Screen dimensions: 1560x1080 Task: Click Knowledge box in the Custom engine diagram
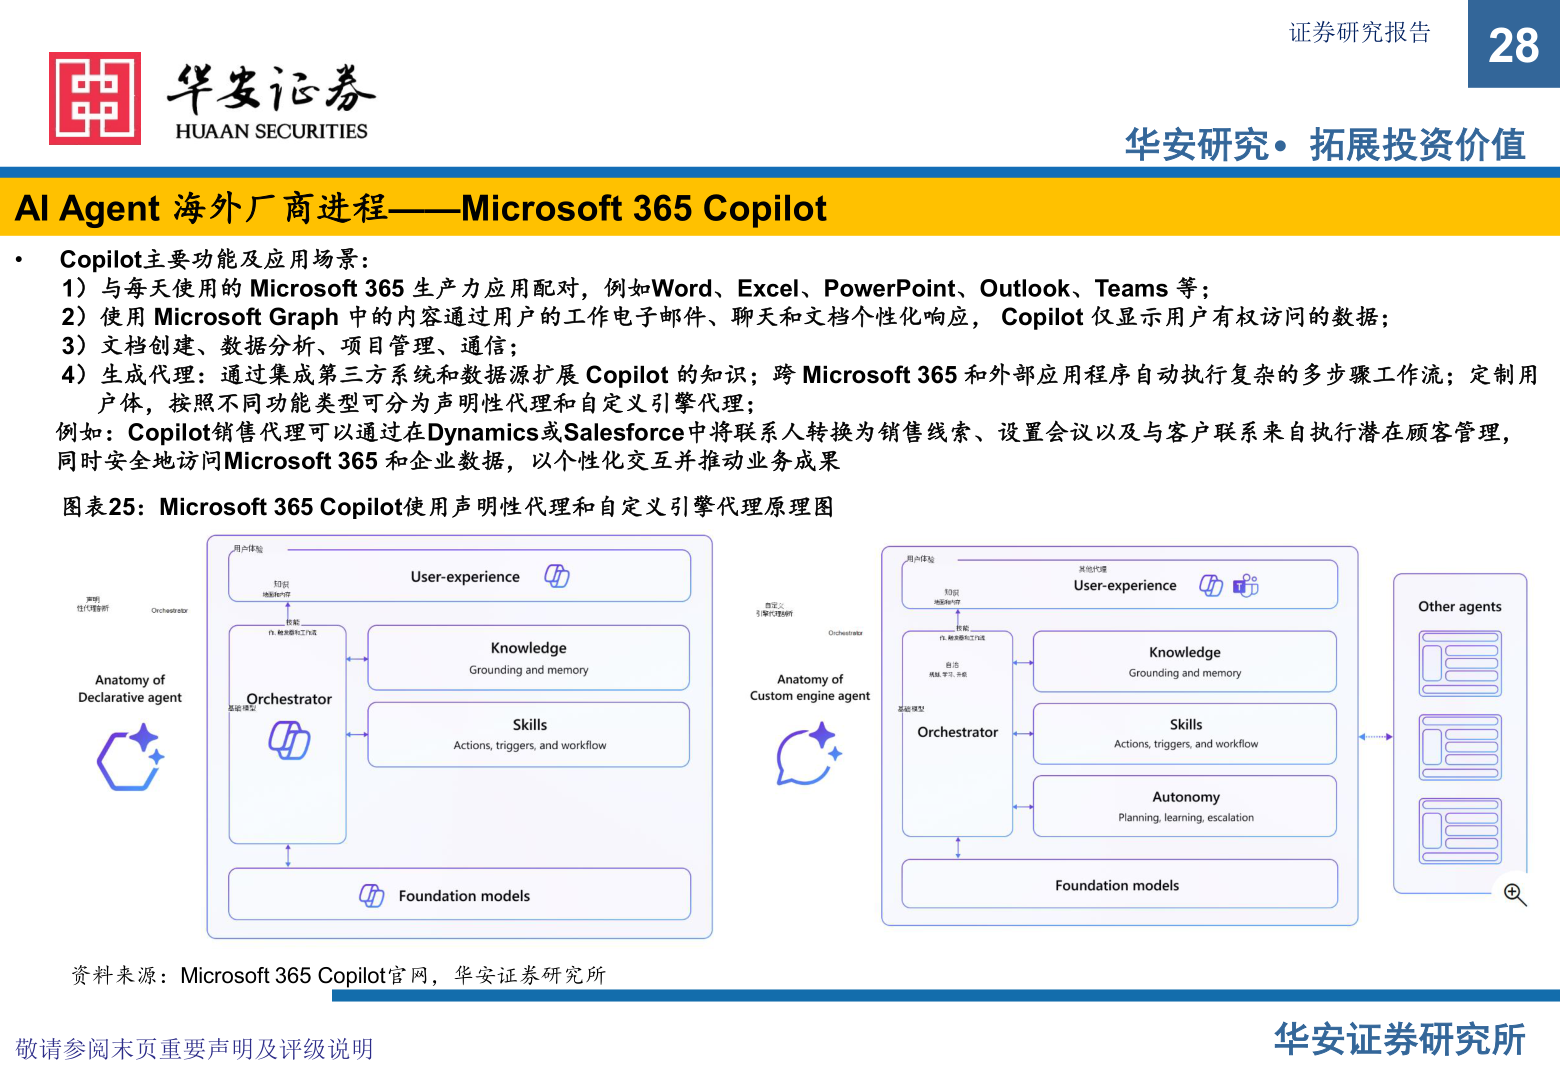pyautogui.click(x=1185, y=661)
